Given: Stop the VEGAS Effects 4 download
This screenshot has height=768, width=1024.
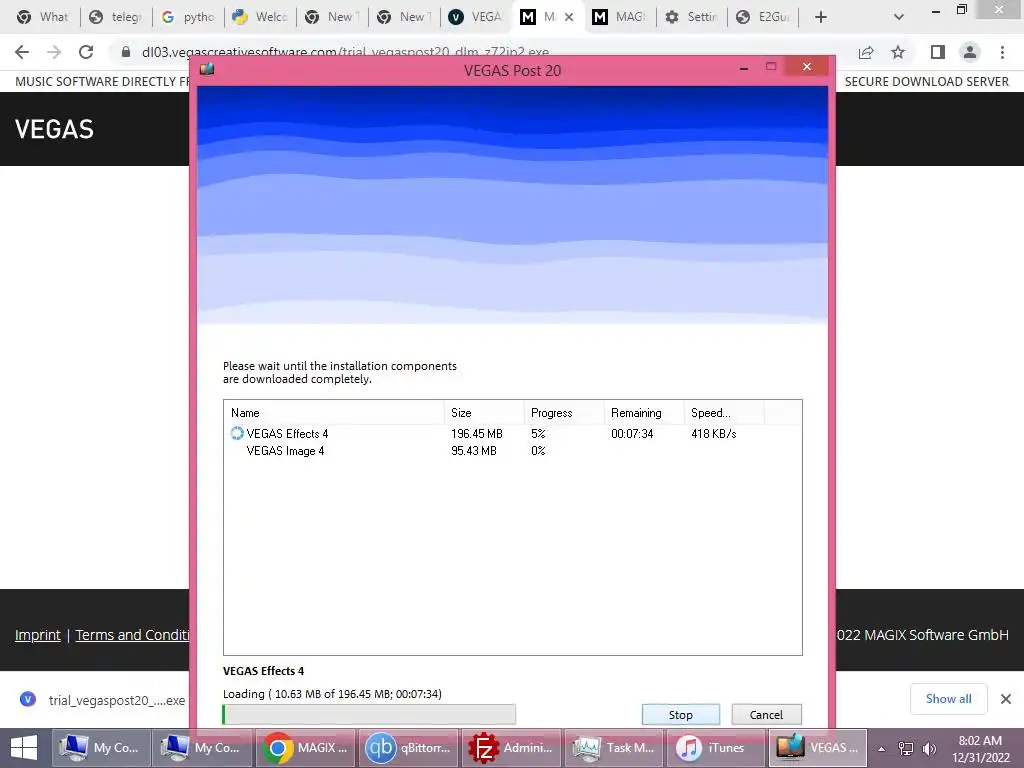Looking at the screenshot, I should click(x=680, y=714).
